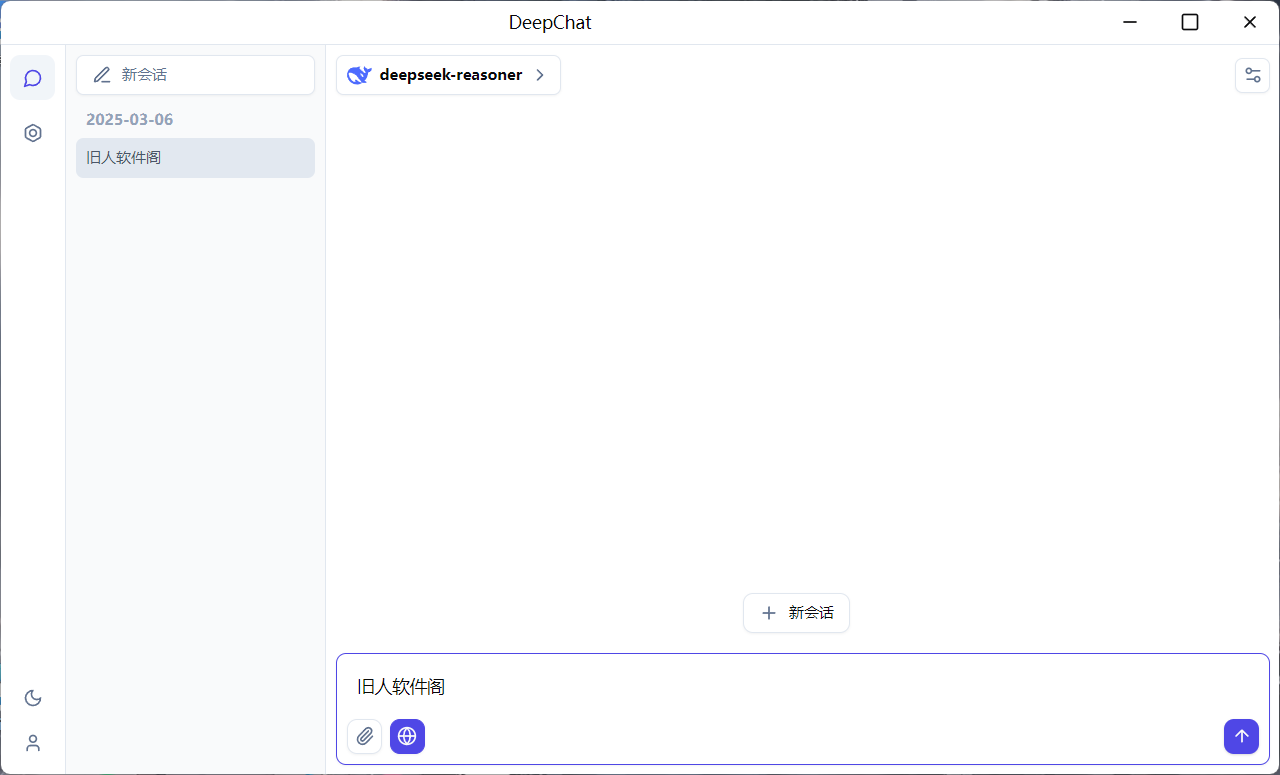Open settings via the hexagon sidebar icon

pyautogui.click(x=33, y=133)
